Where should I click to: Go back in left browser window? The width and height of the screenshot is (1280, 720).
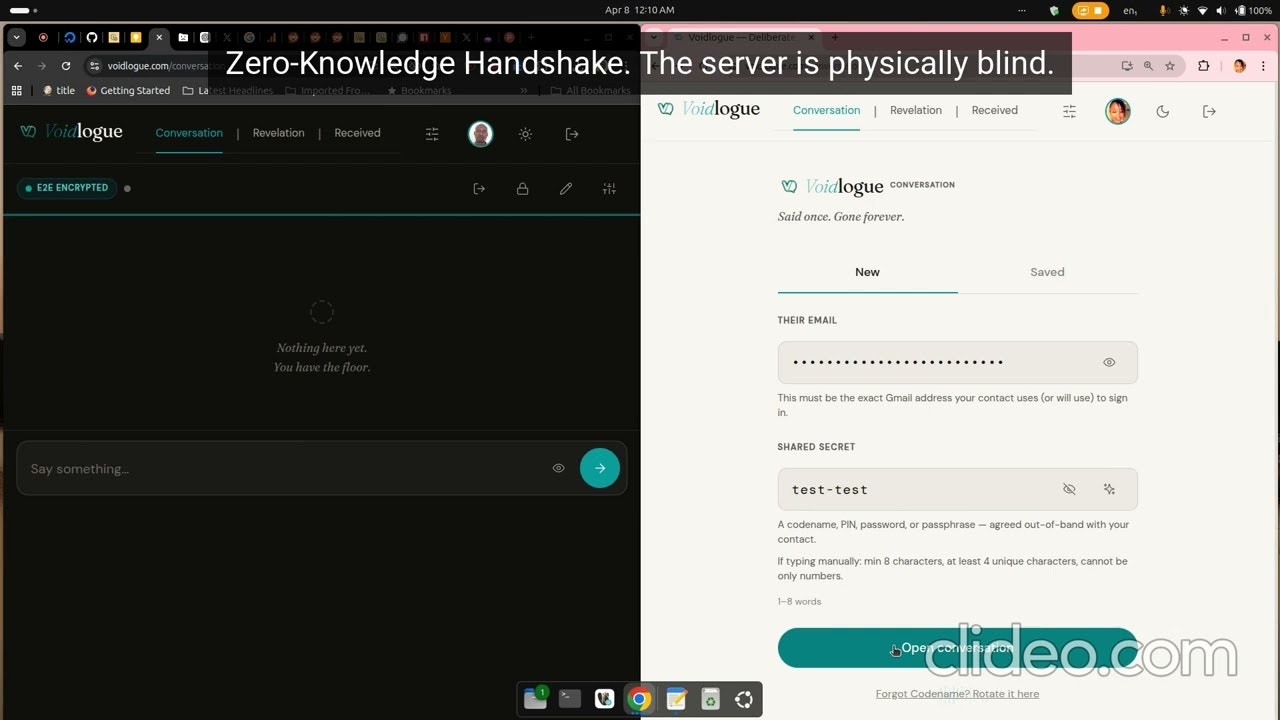[x=18, y=66]
